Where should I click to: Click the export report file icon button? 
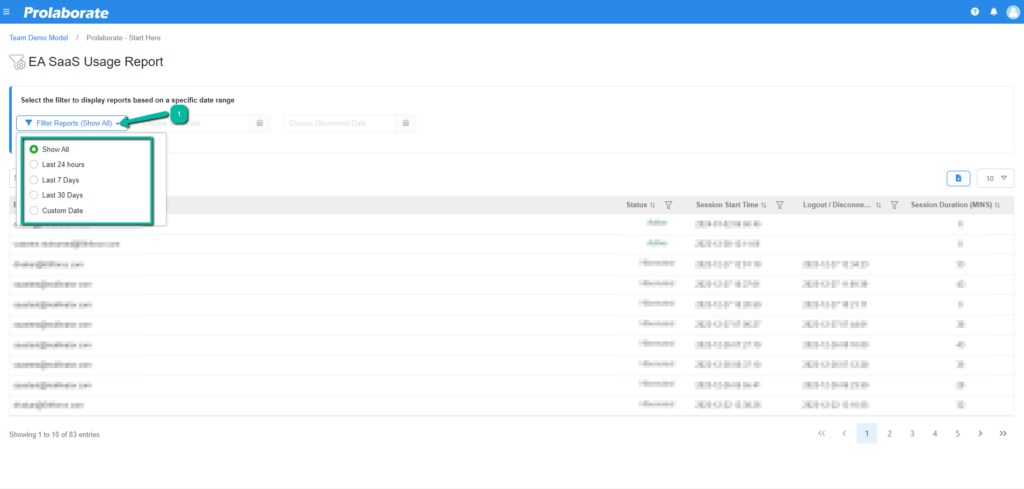959,178
